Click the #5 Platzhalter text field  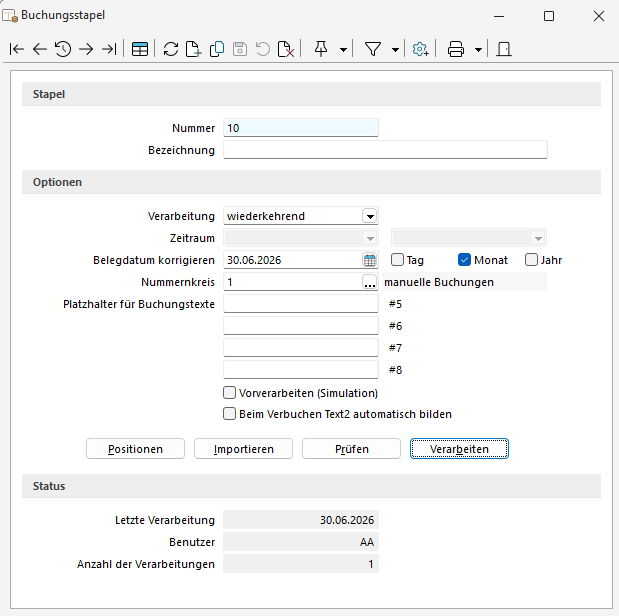coord(301,304)
